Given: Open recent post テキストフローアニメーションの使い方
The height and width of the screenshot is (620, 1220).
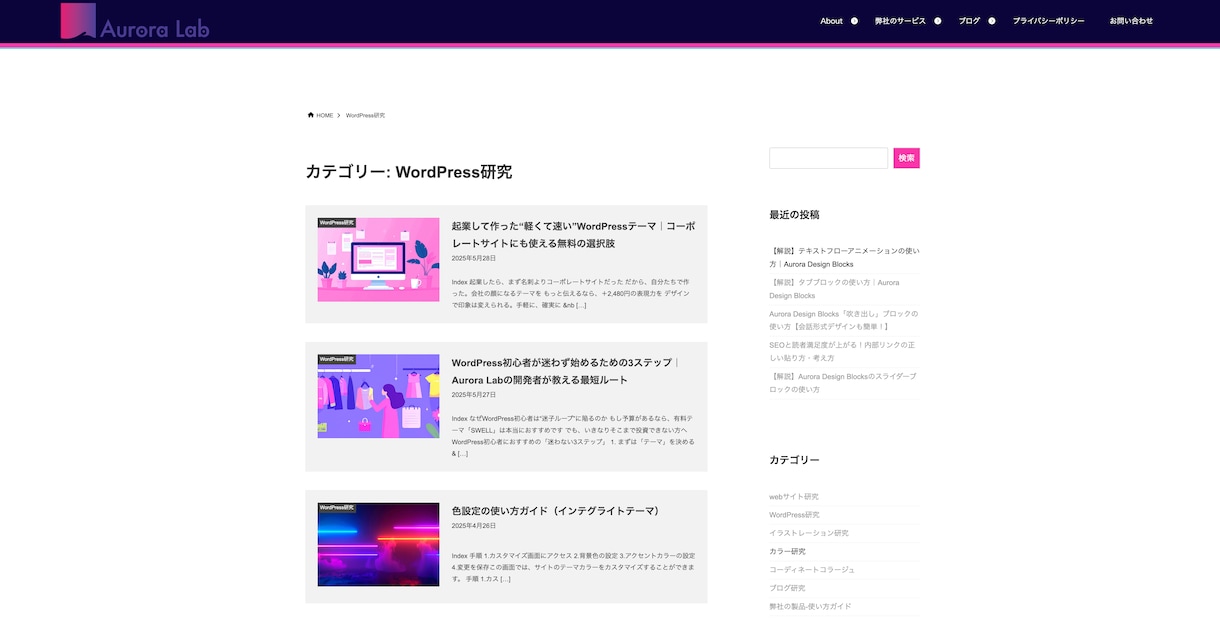Looking at the screenshot, I should (844, 258).
